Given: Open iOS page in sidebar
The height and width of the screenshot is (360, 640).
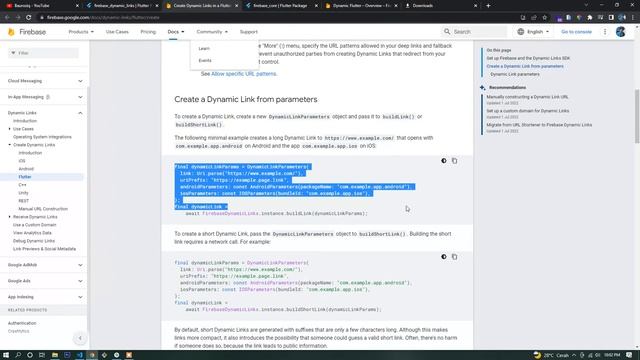Looking at the screenshot, I should point(22,161).
